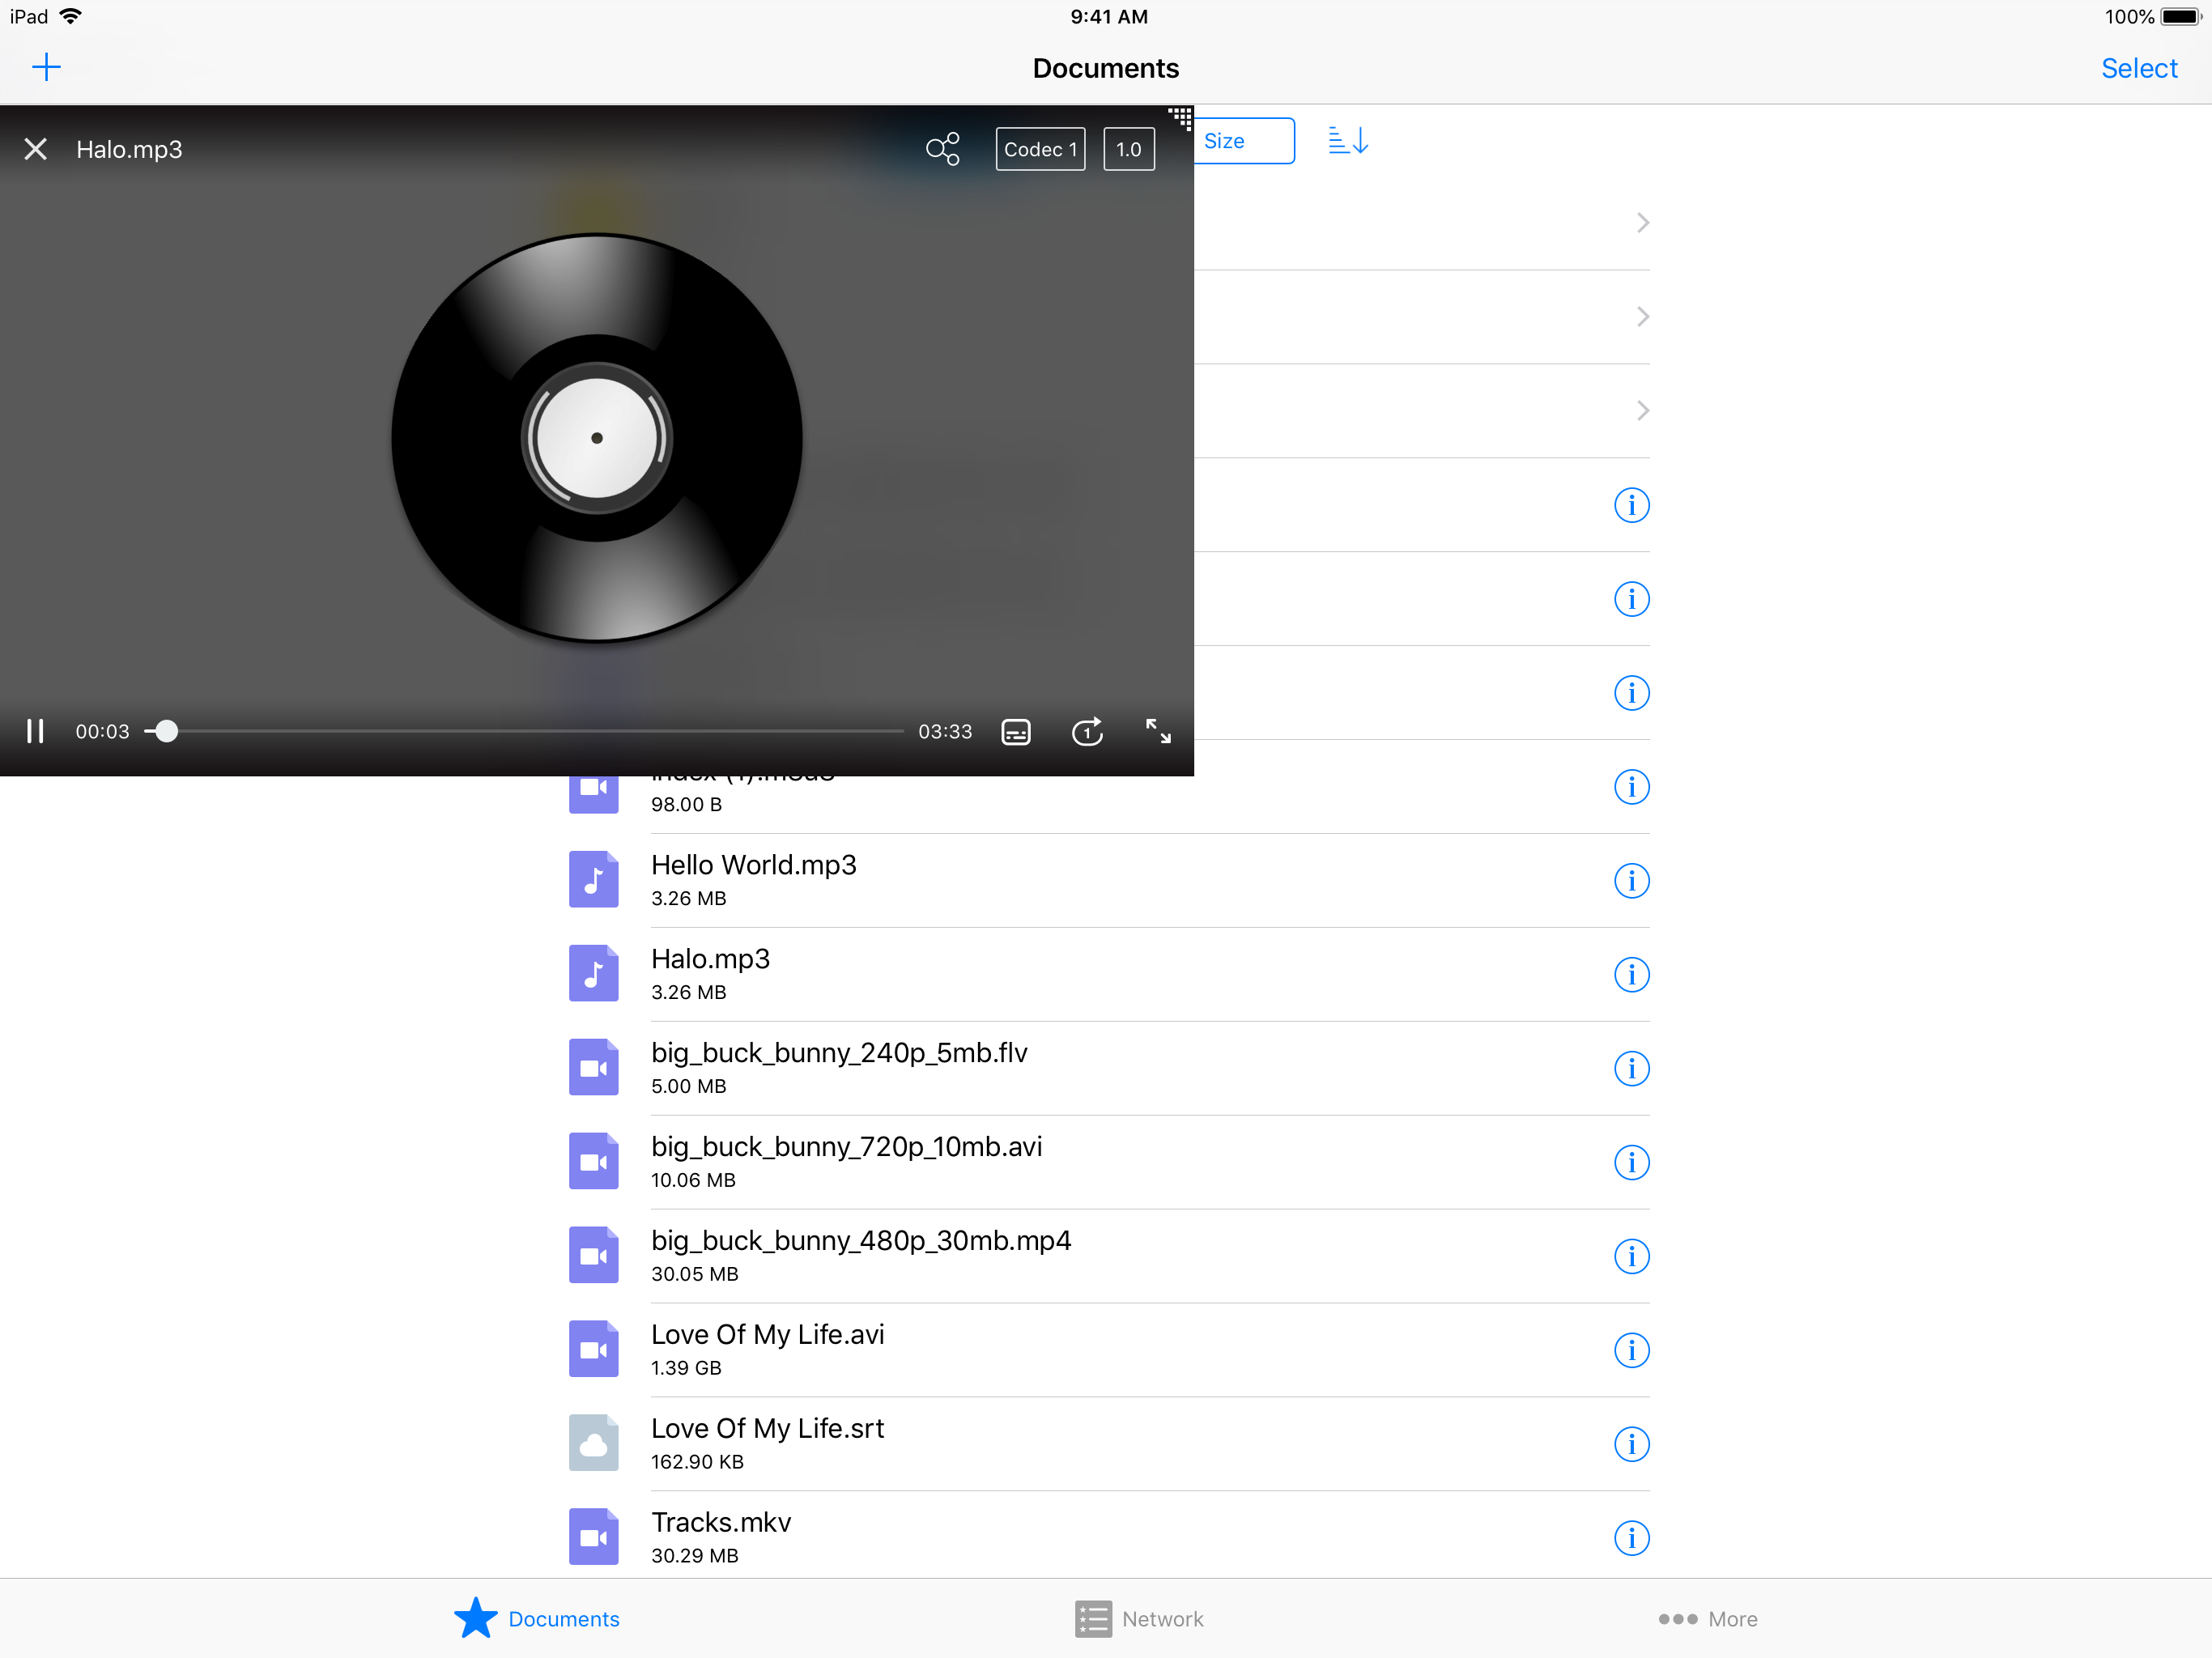Switch to the Network tab
Screen dimensions: 2212x1658
(1139, 1619)
